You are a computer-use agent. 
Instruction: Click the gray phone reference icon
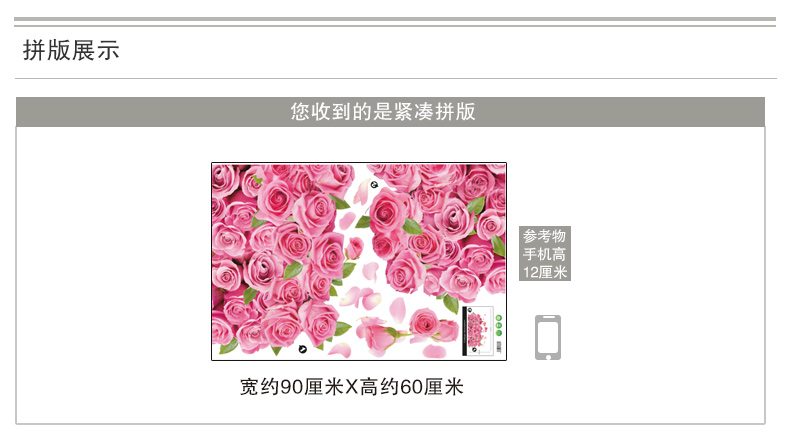coord(548,337)
